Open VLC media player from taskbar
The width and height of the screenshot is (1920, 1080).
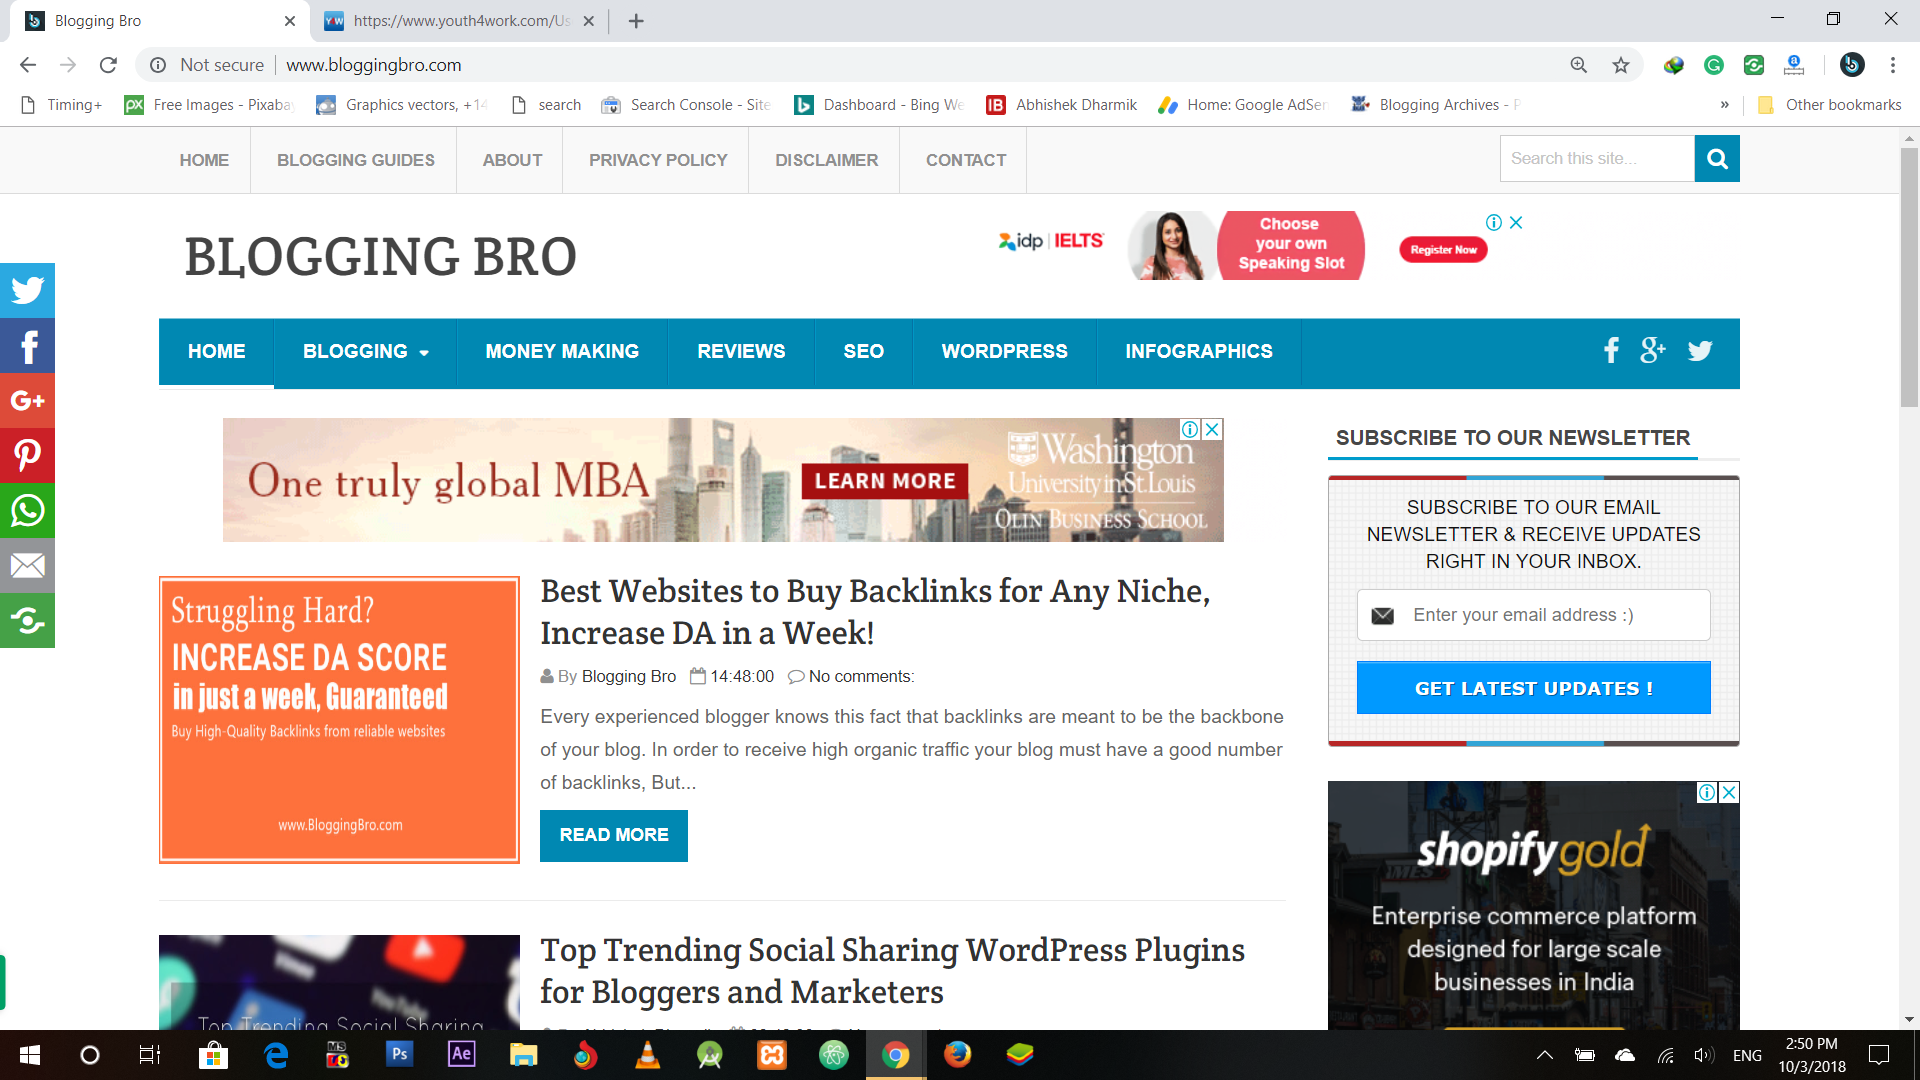(x=648, y=1054)
